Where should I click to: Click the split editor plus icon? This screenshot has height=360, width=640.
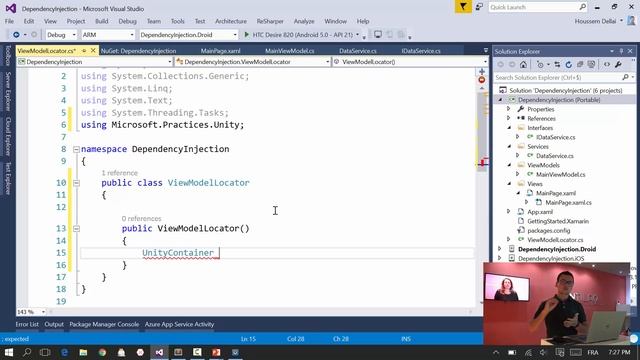482,71
